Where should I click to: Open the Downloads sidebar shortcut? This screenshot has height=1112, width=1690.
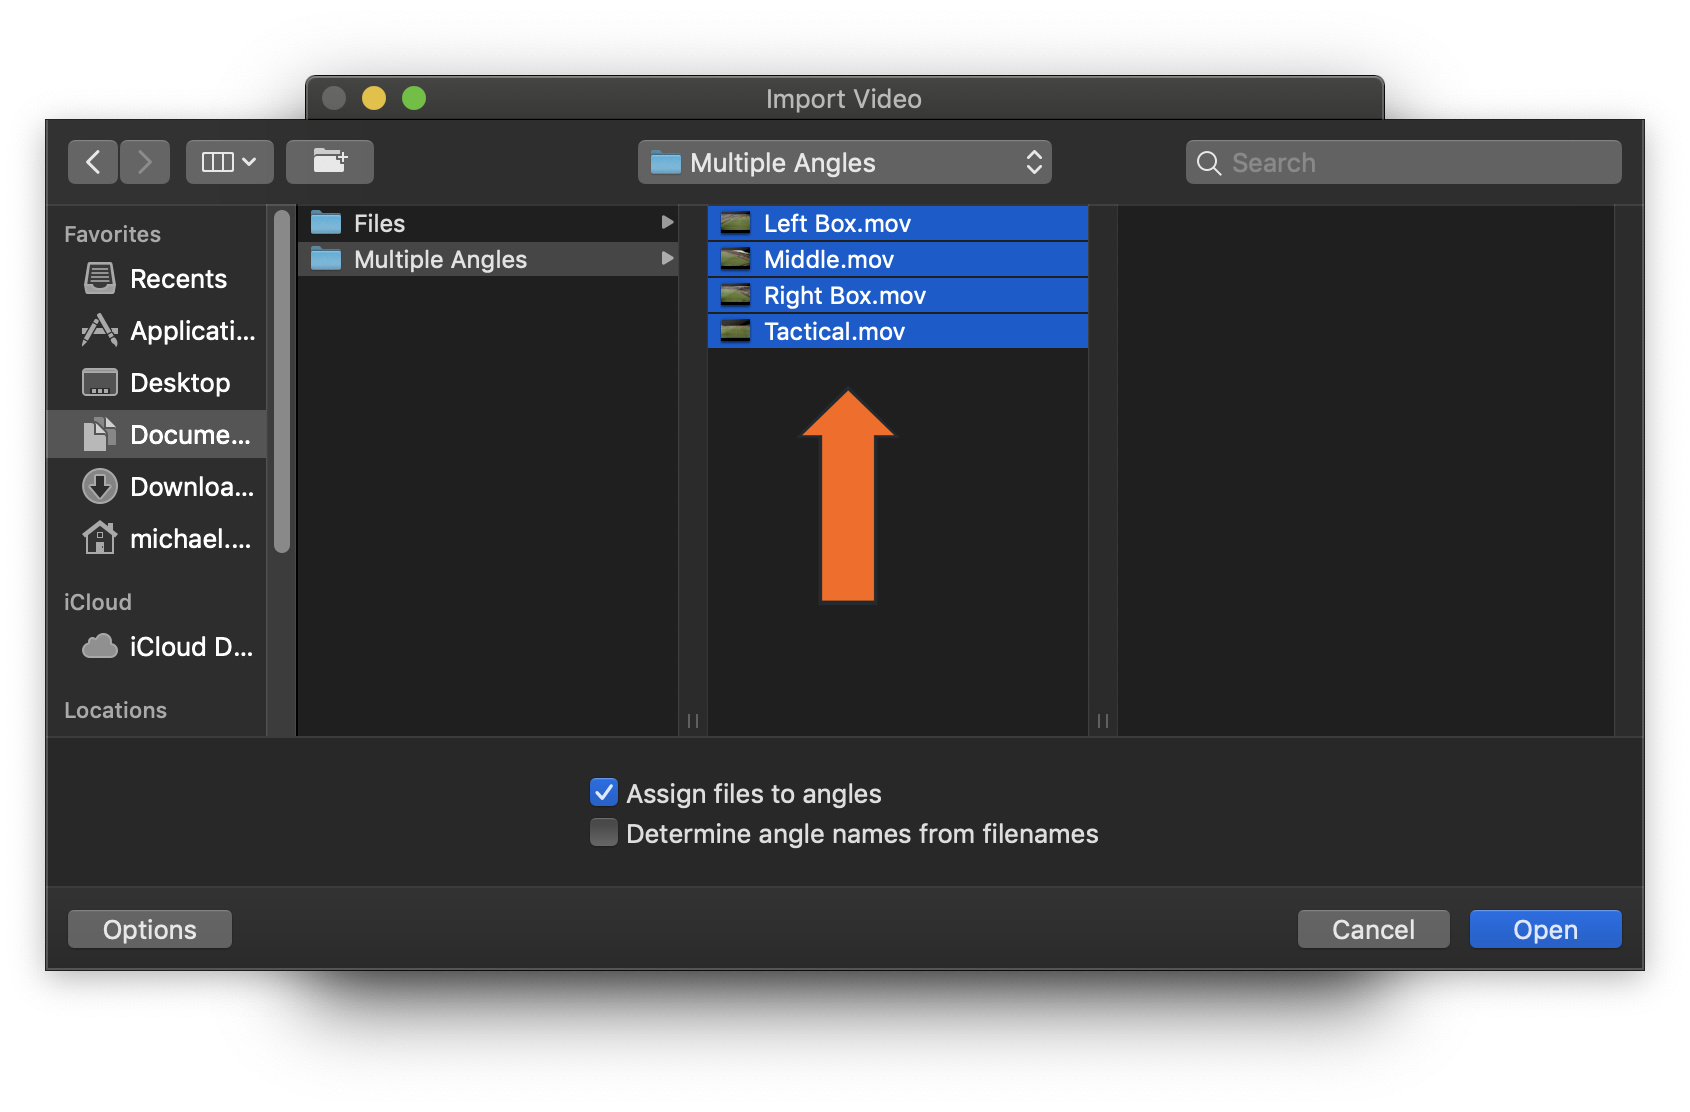pyautogui.click(x=180, y=486)
